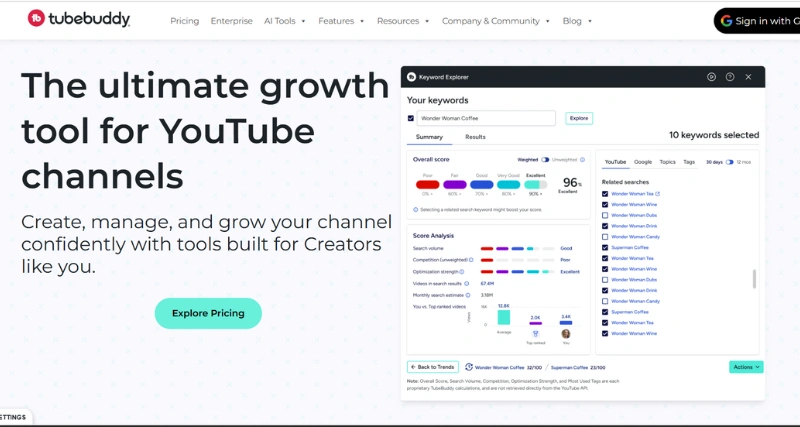Screen dimensions: 800x427
Task: Click the info icon beside Optimization strength
Action: coord(462,272)
